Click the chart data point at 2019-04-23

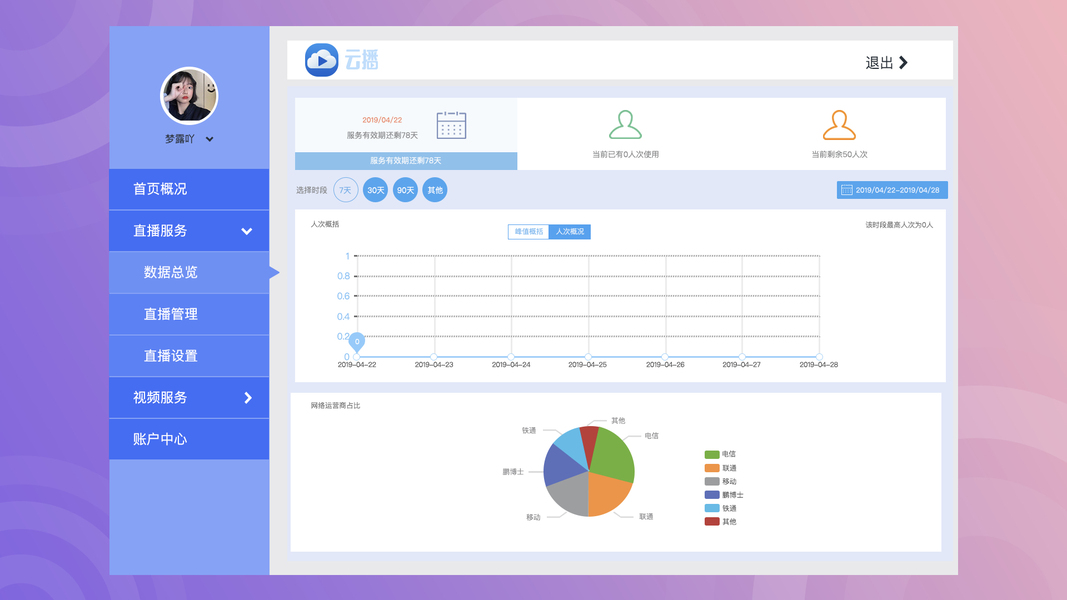(x=434, y=356)
